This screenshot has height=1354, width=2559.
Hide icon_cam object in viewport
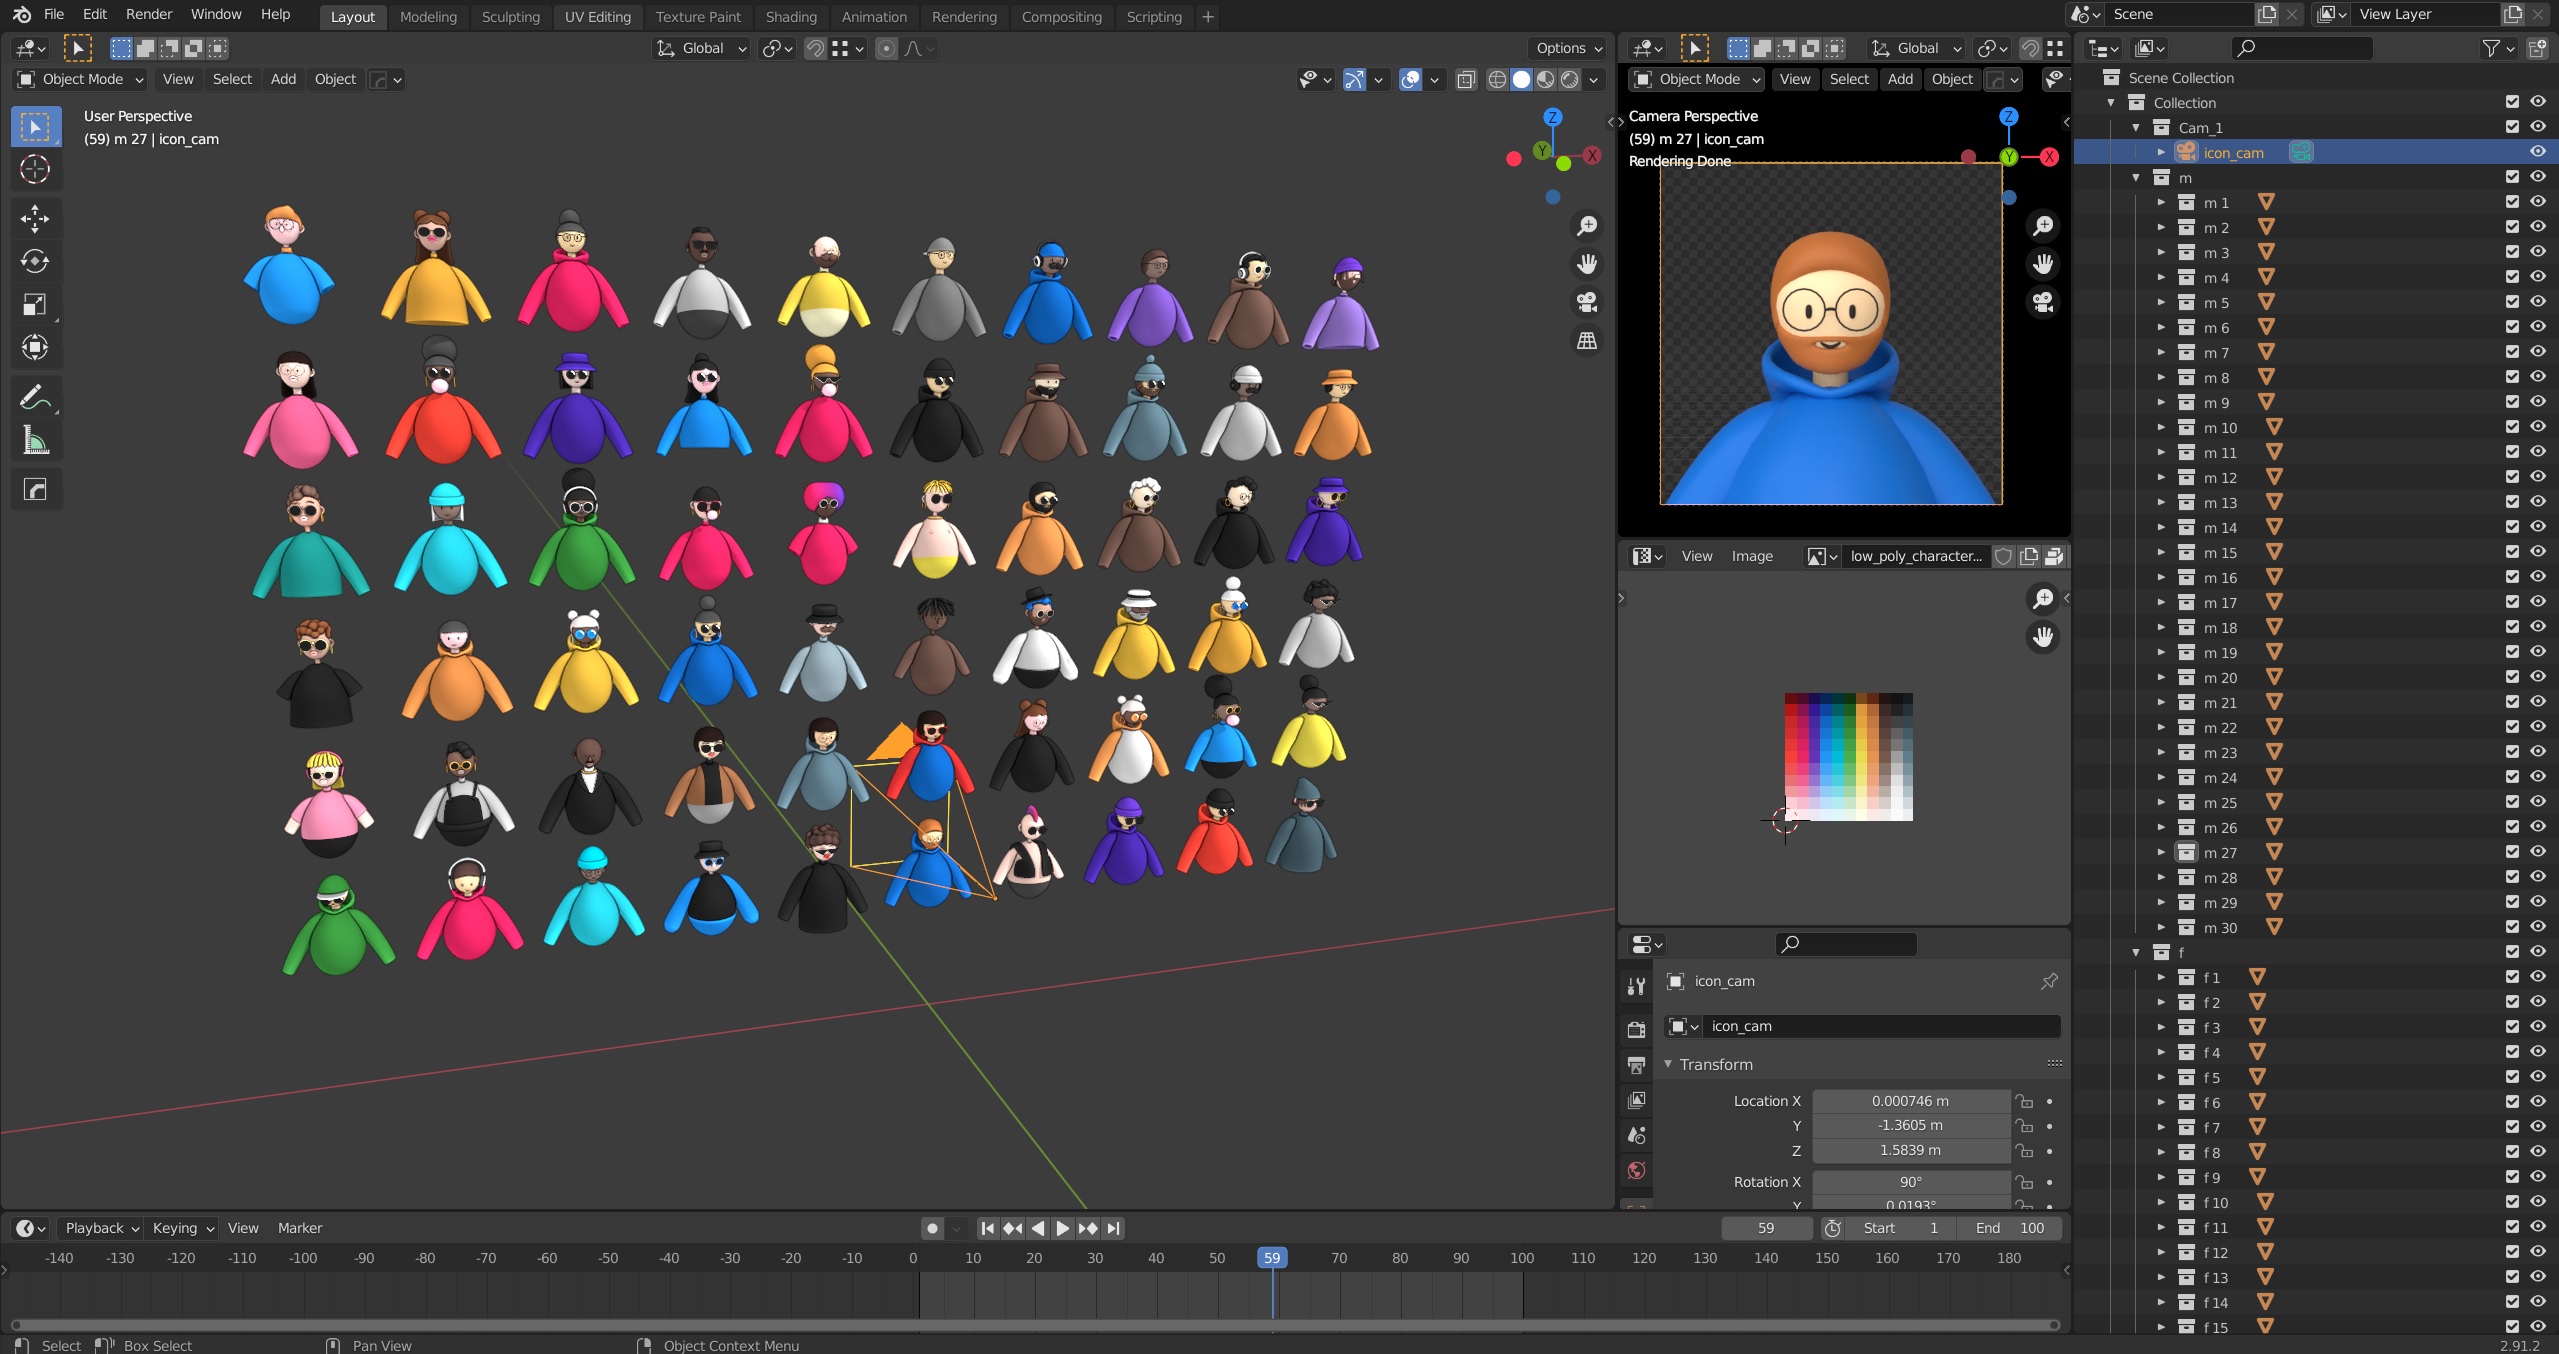pyautogui.click(x=2538, y=151)
